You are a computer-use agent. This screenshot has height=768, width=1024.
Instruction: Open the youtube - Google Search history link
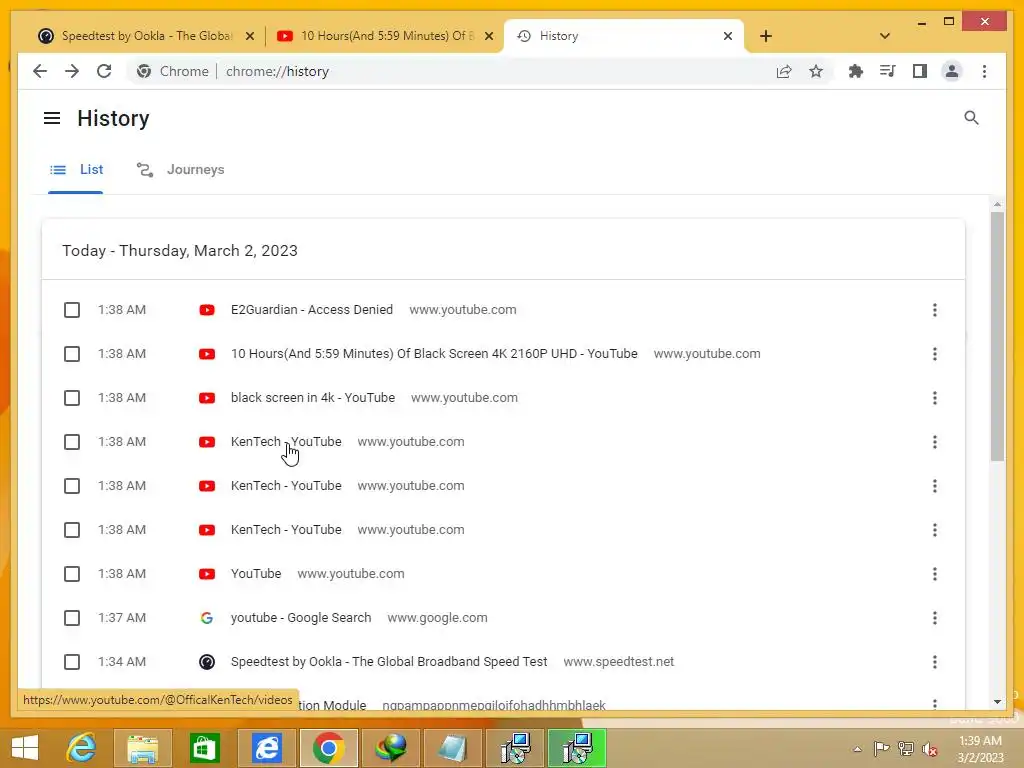pos(300,618)
